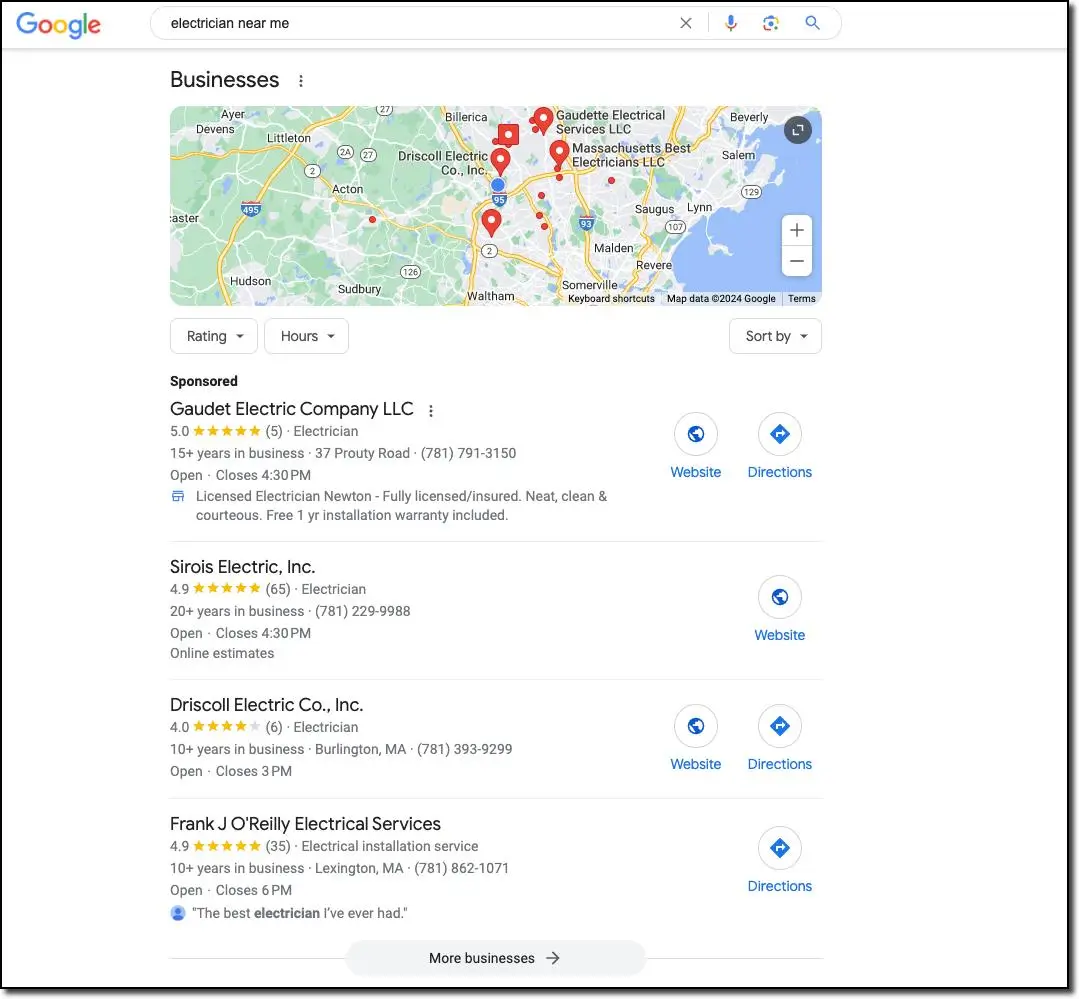Open the map Terms link
Viewport: 1079px width, 999px height.
click(x=802, y=299)
